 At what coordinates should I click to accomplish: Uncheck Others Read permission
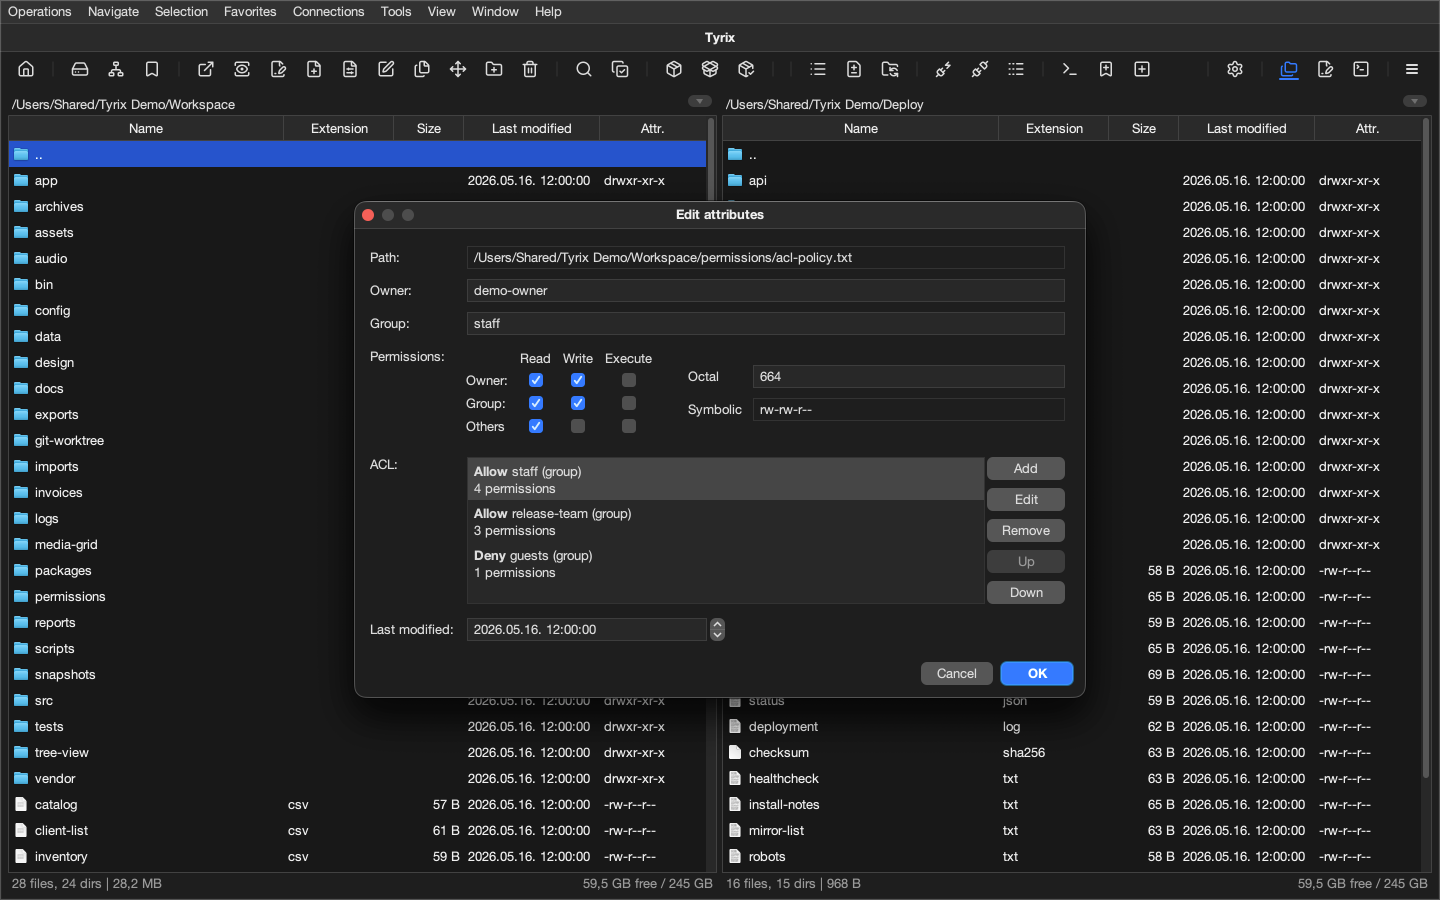[x=536, y=426]
